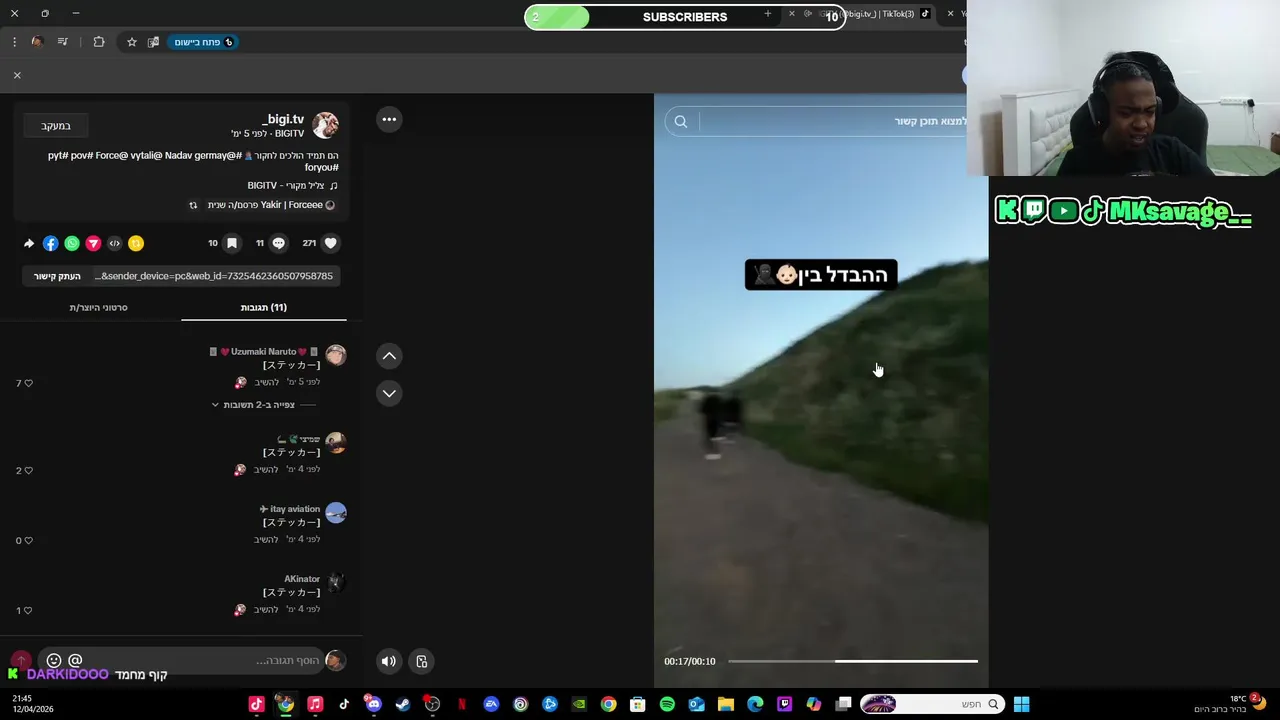Viewport: 1280px width, 720px height.
Task: Open the browser media control icon
Action: [x=62, y=42]
